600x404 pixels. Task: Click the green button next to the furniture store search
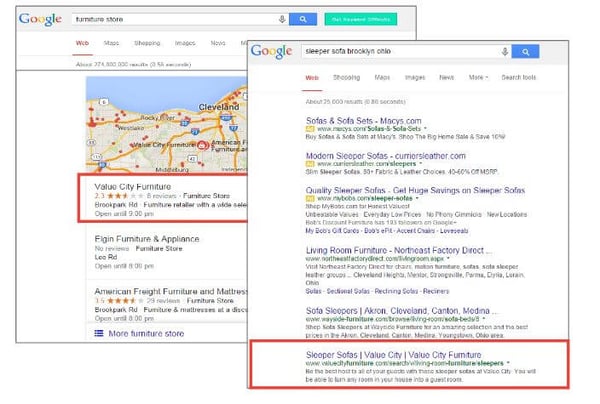point(361,19)
